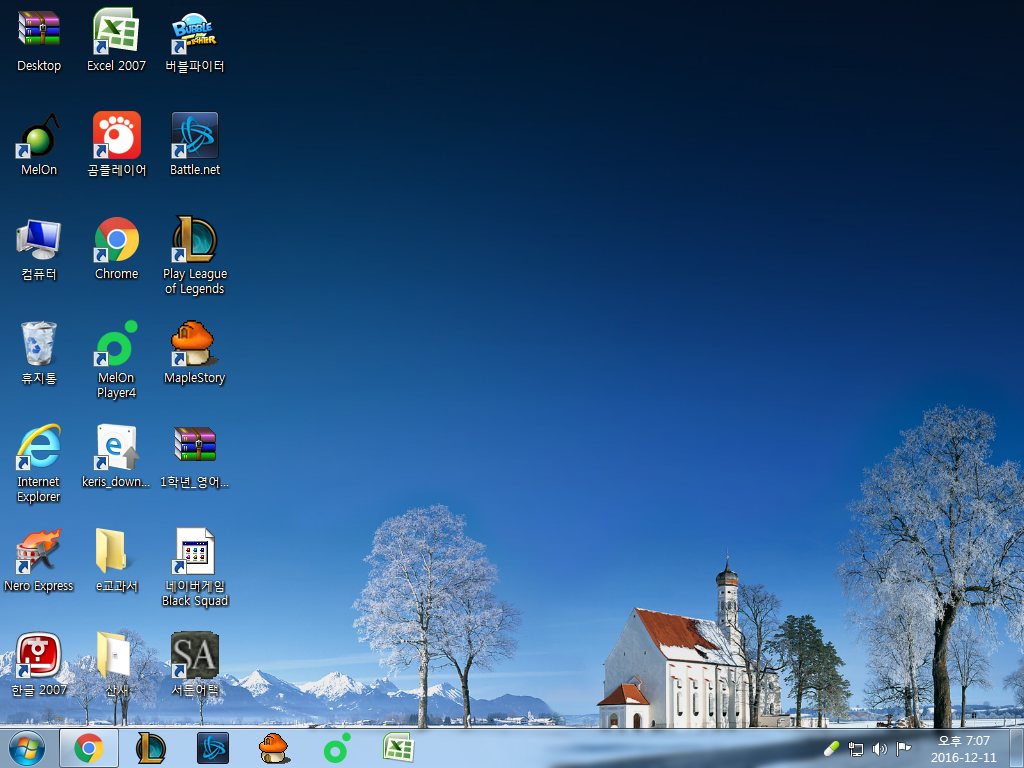The height and width of the screenshot is (768, 1024).
Task: Open the Windows Start menu button
Action: [26, 747]
